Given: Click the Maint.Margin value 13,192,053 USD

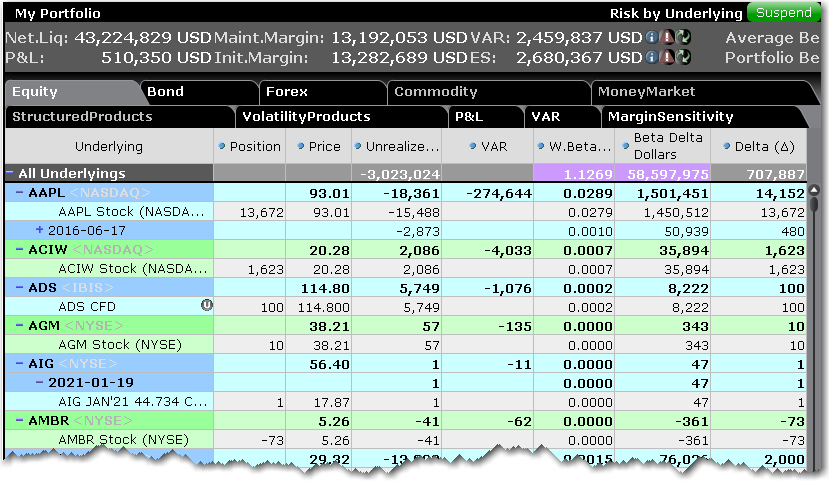Looking at the screenshot, I should [x=399, y=38].
